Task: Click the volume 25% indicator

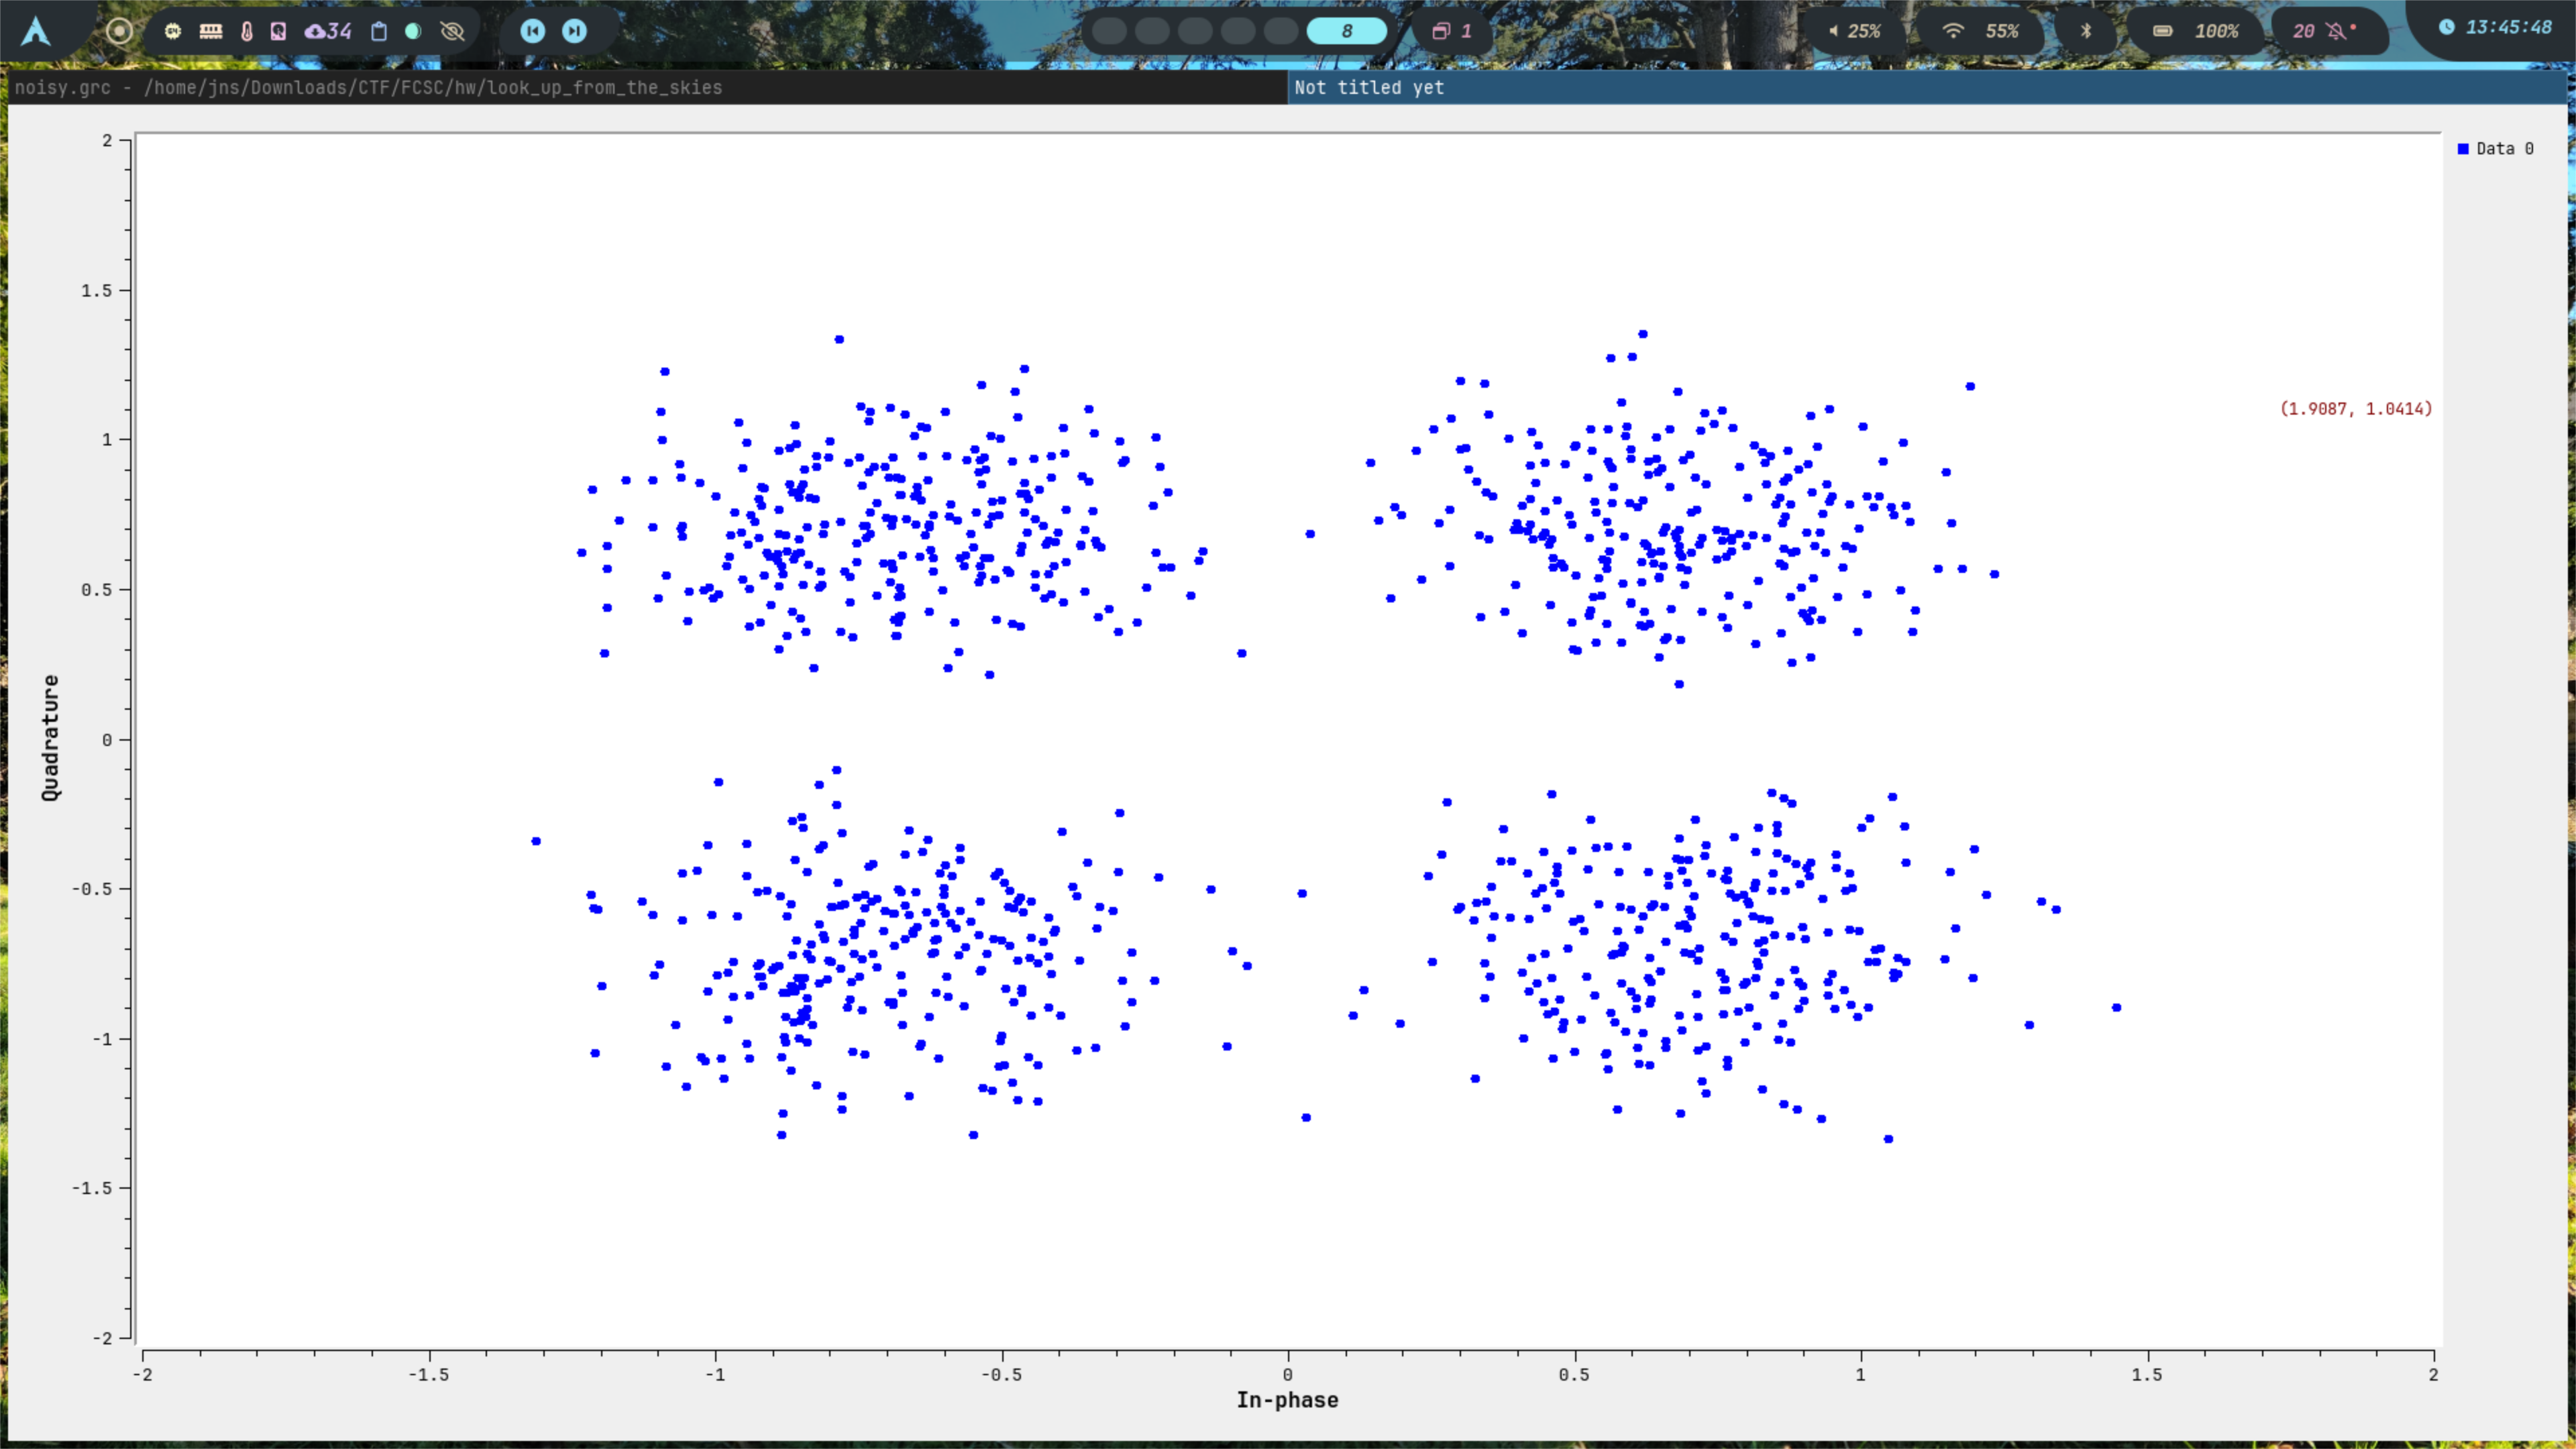Action: pyautogui.click(x=1854, y=31)
